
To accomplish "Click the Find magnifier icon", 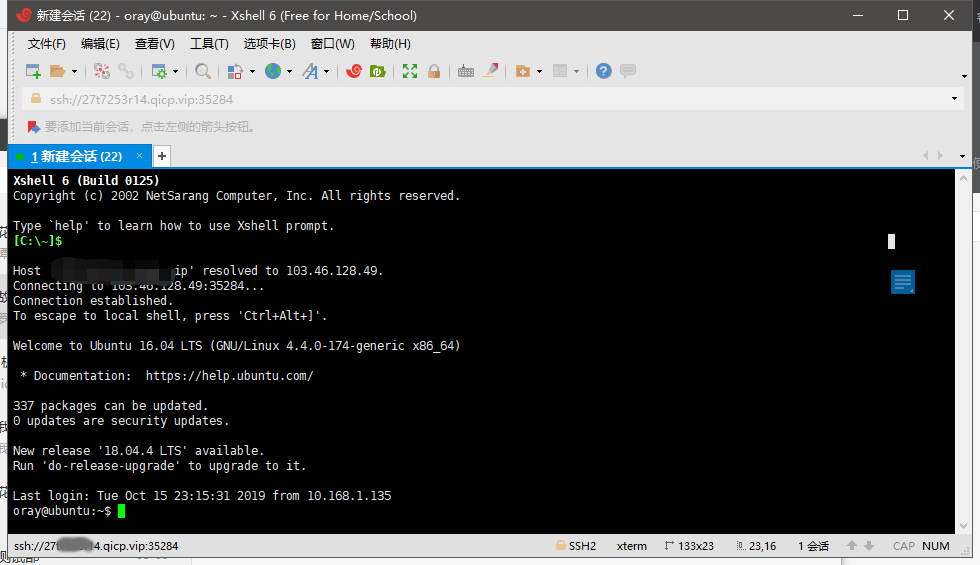I will tap(202, 71).
